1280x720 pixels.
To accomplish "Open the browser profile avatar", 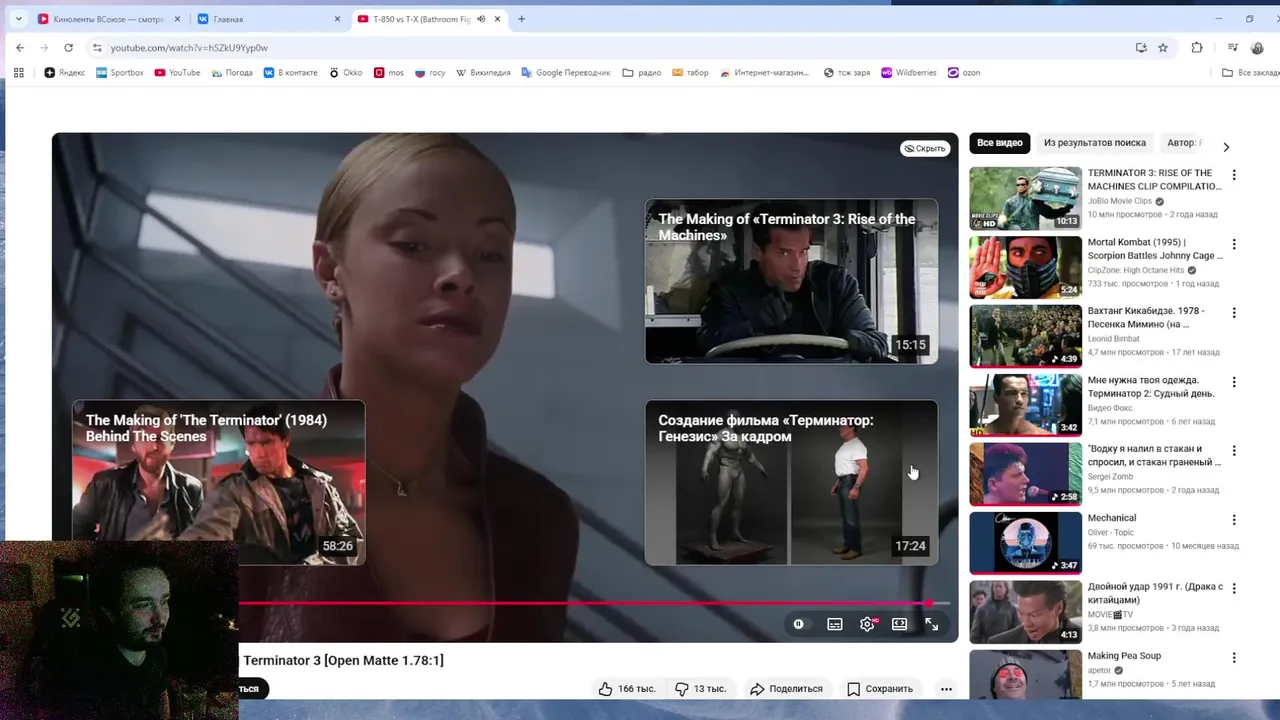I will click(x=1257, y=48).
